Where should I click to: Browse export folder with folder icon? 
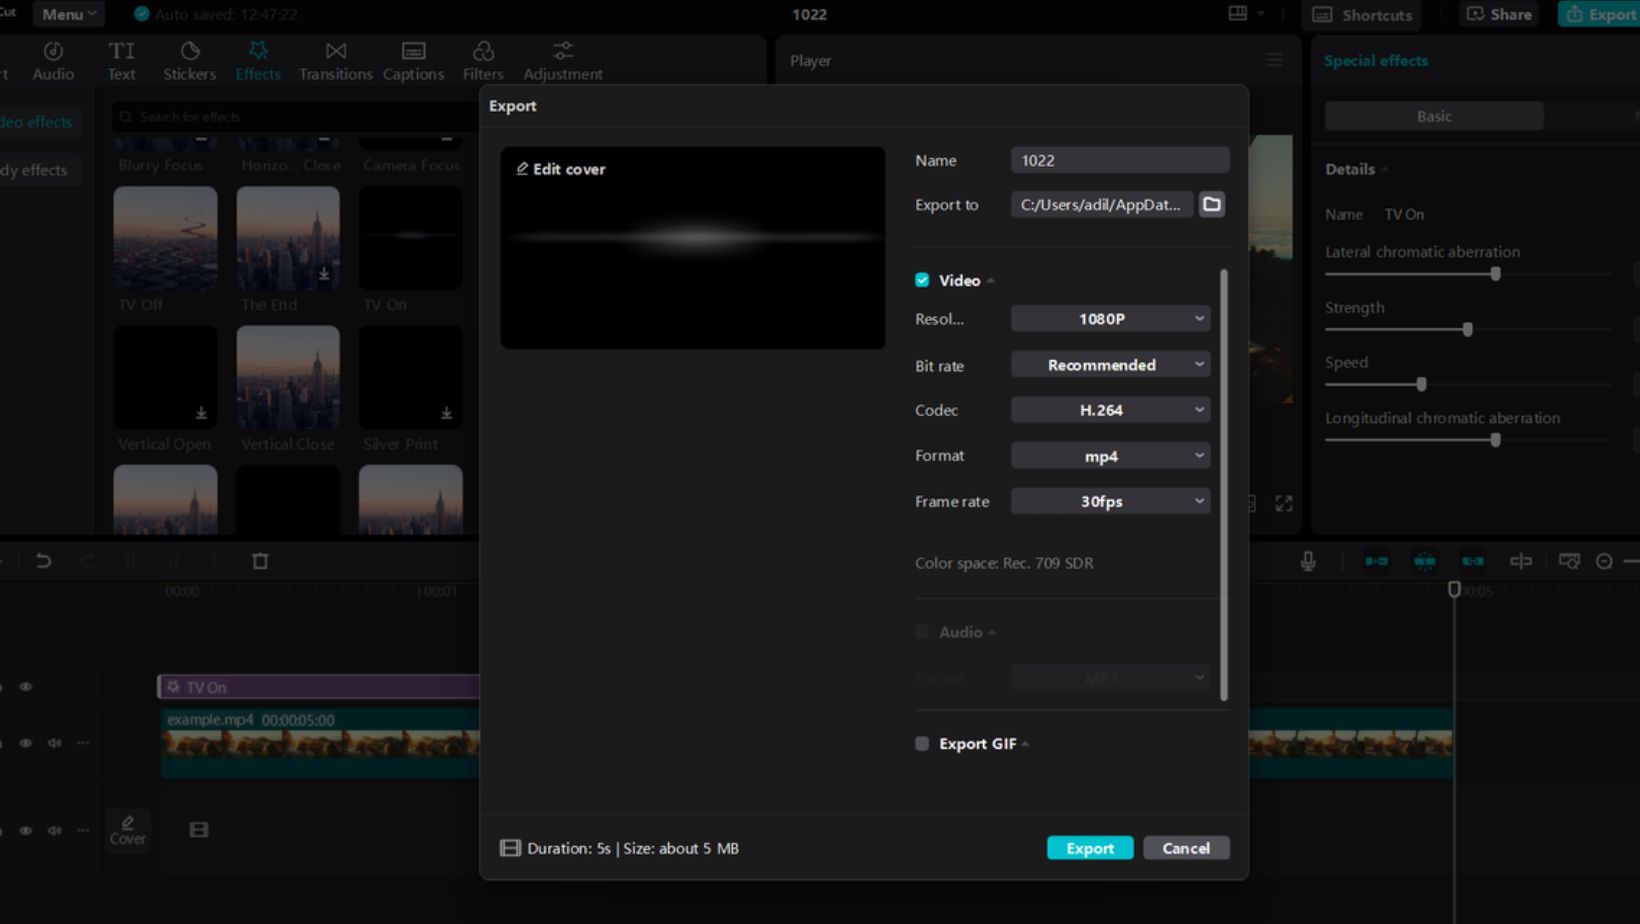[1212, 204]
